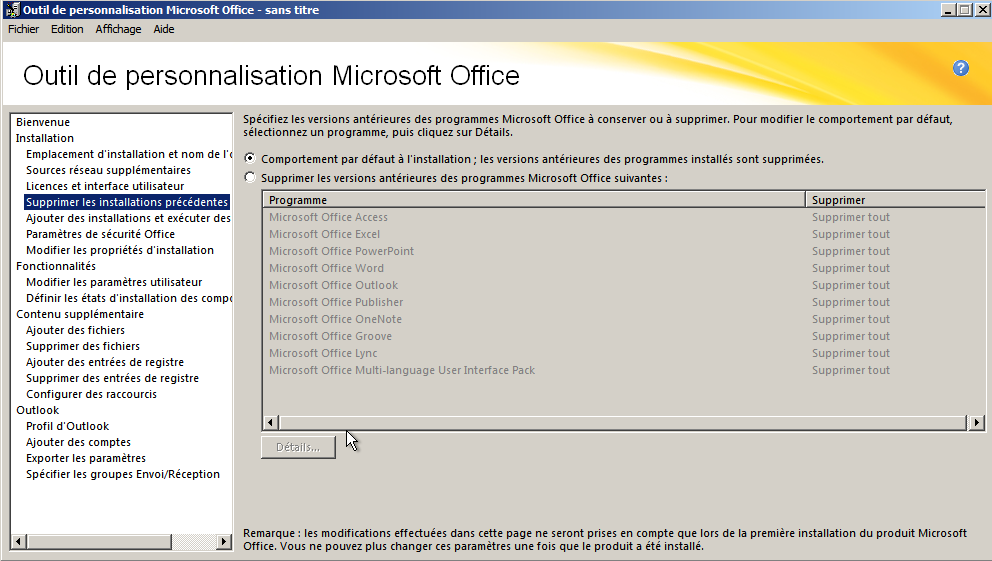Open 'Définir les états d'installation' page
Screen dimensions: 992x561
(x=128, y=298)
